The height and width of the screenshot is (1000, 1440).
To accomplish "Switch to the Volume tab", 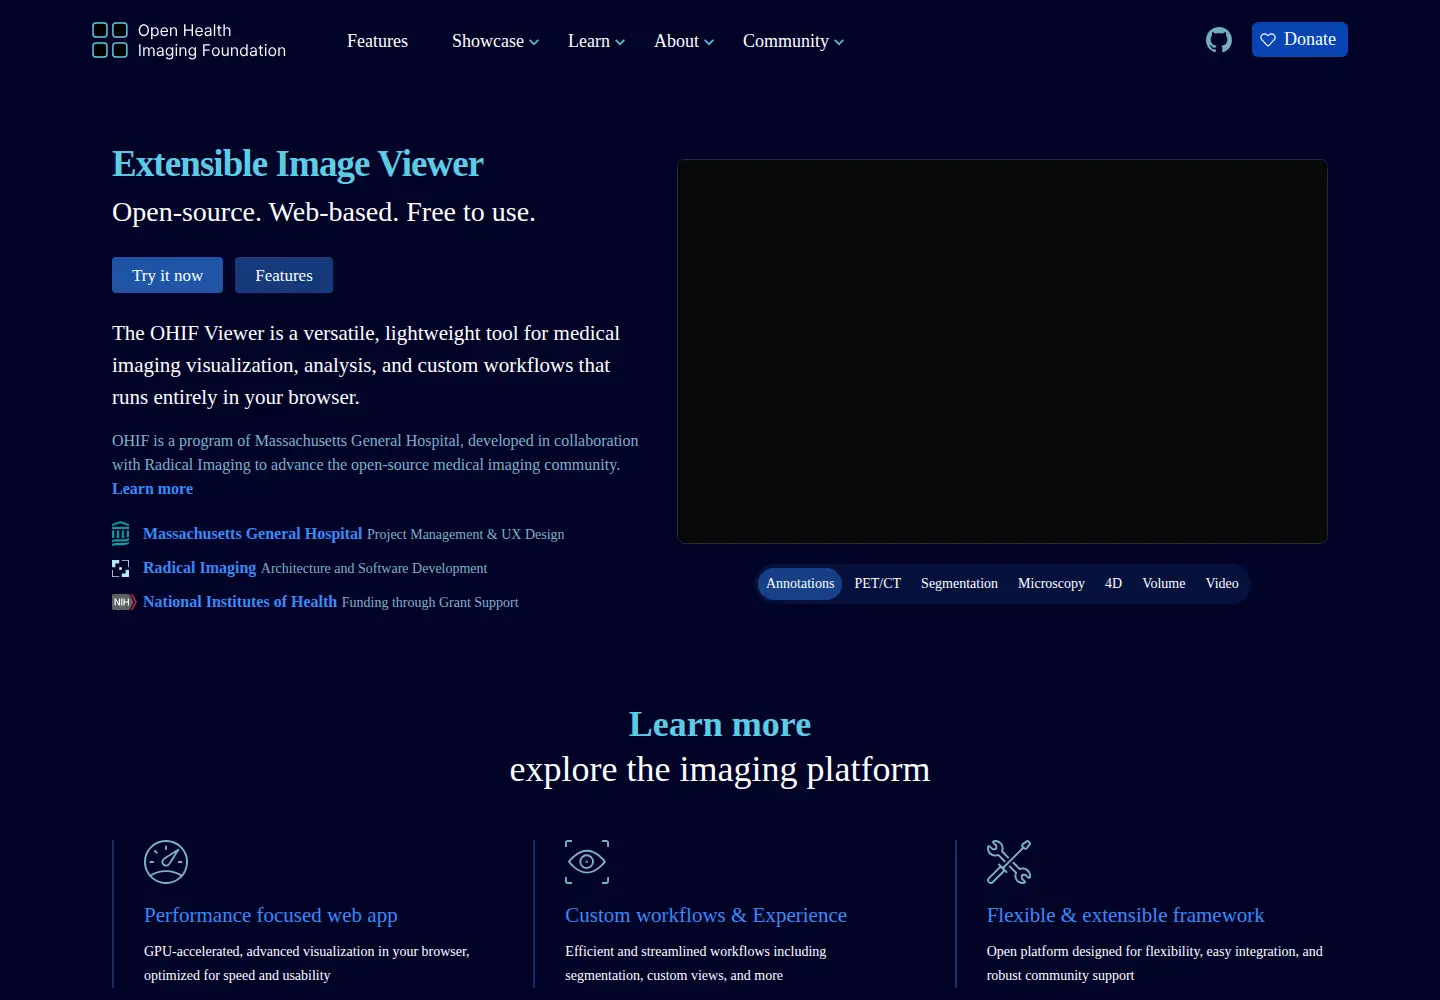I will 1164,584.
